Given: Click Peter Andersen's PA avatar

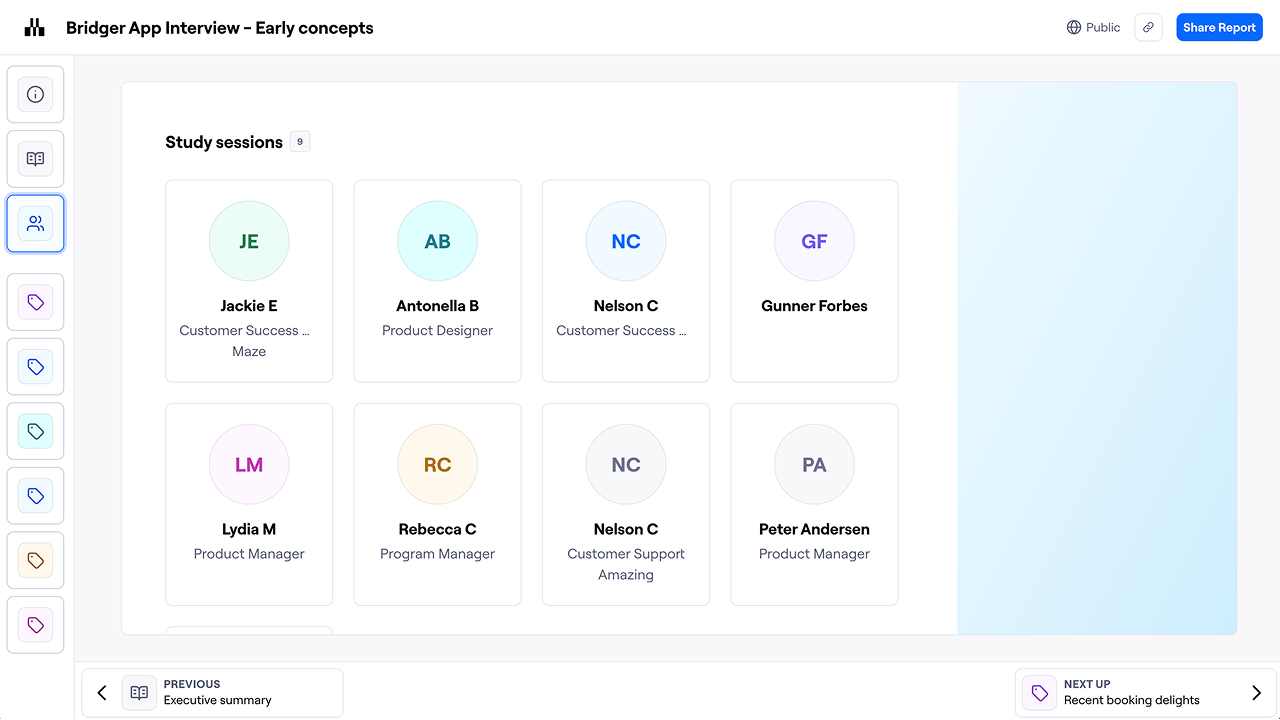Looking at the screenshot, I should click(814, 465).
